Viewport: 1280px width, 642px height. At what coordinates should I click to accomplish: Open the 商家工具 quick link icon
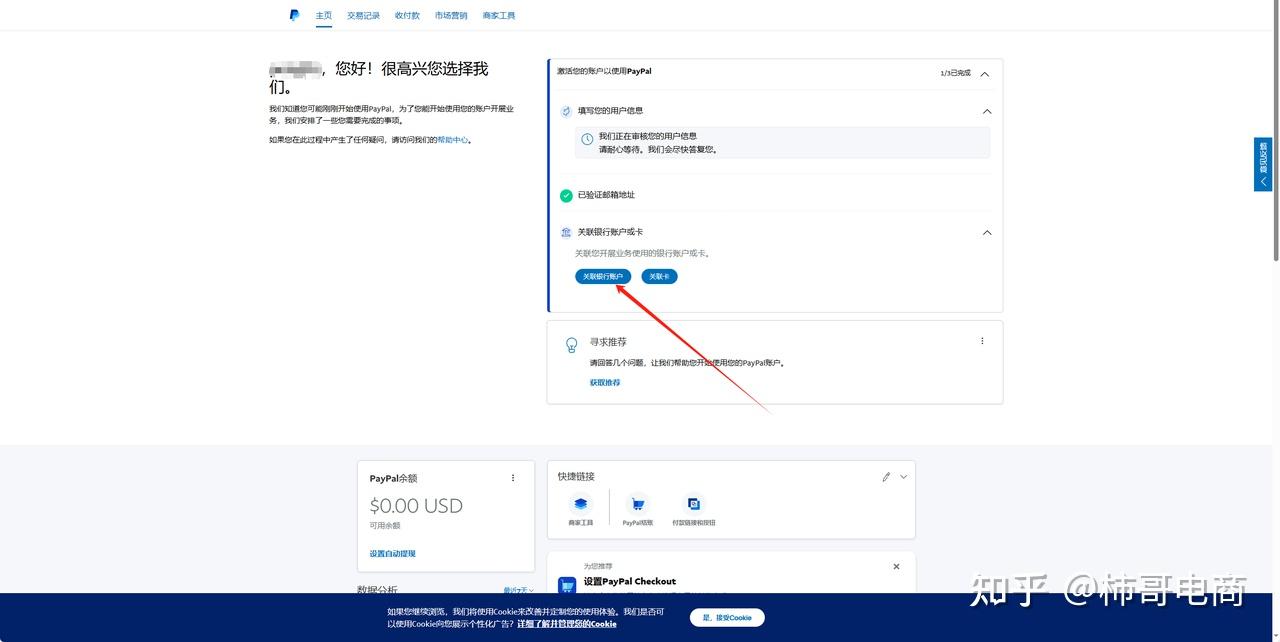pos(581,504)
